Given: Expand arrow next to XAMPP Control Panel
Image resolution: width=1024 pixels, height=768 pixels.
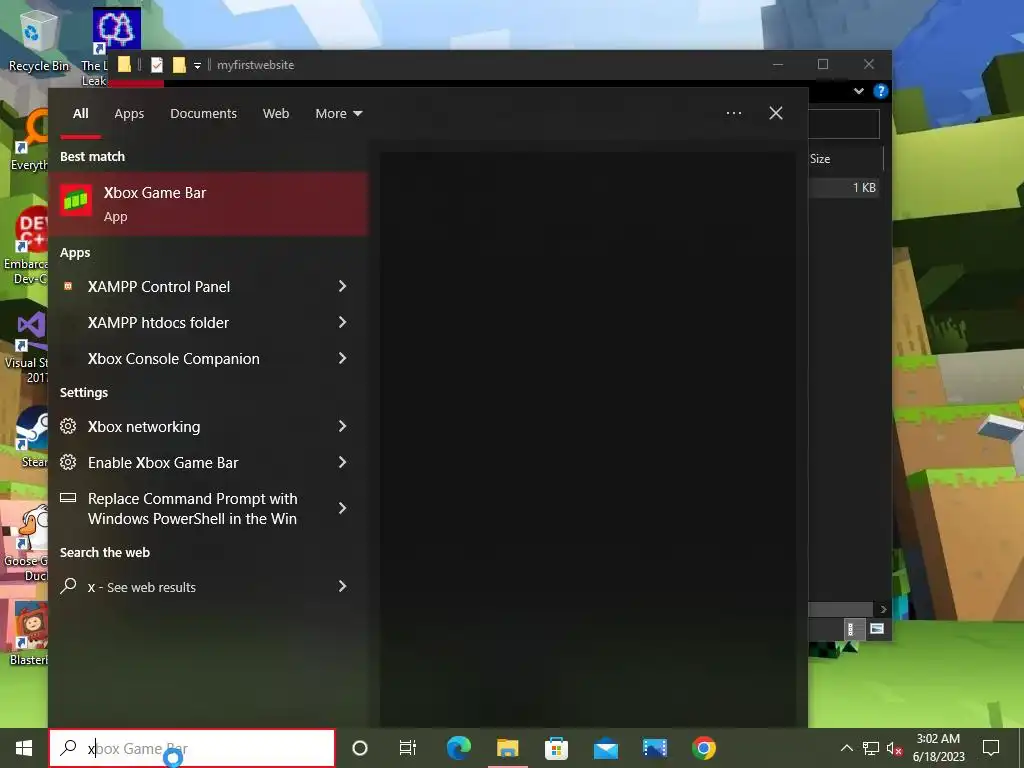Looking at the screenshot, I should [342, 286].
